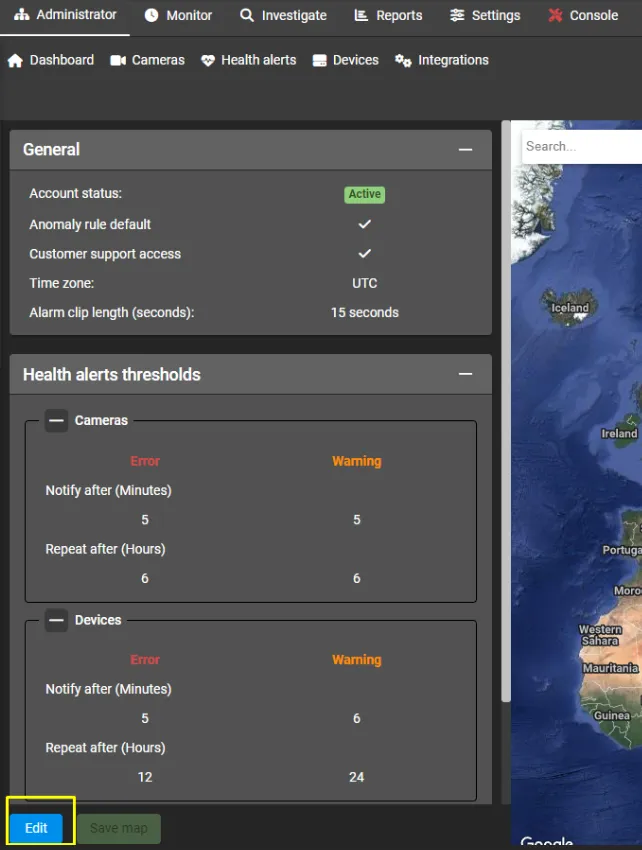Click the map Search field
Screen dimensions: 642x850
582,146
